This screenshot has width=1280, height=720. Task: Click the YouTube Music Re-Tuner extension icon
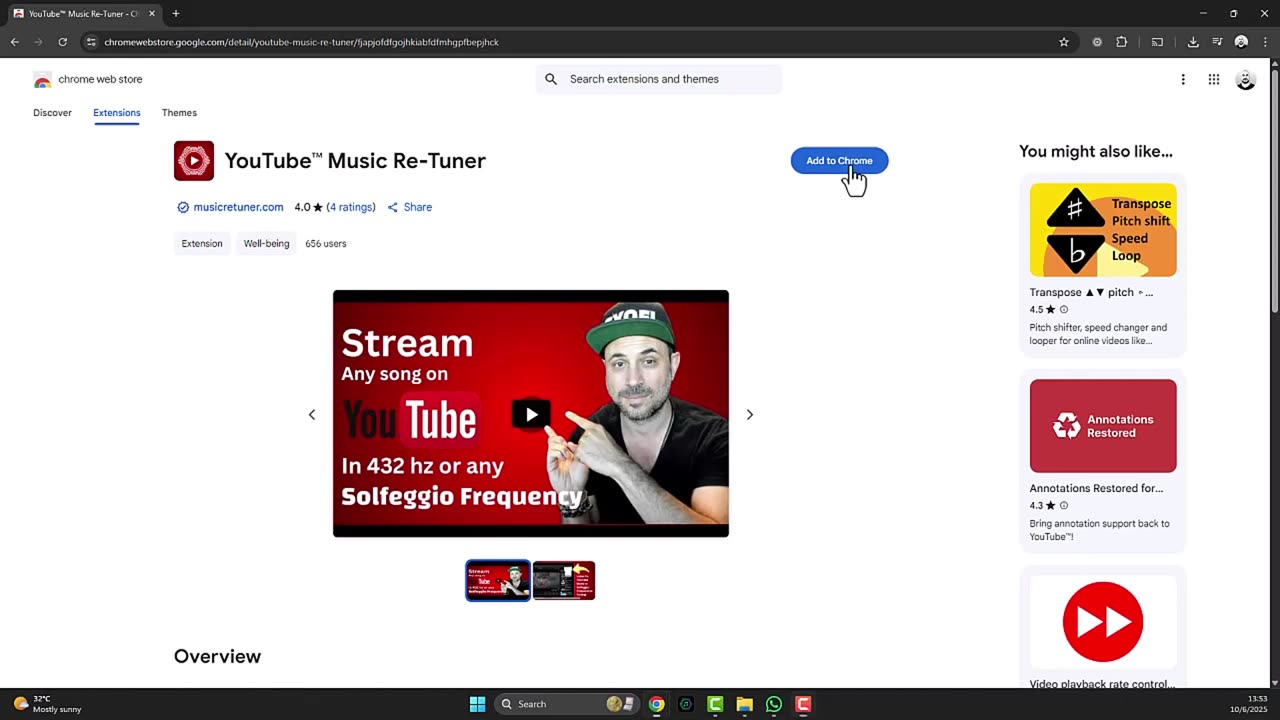coord(194,161)
